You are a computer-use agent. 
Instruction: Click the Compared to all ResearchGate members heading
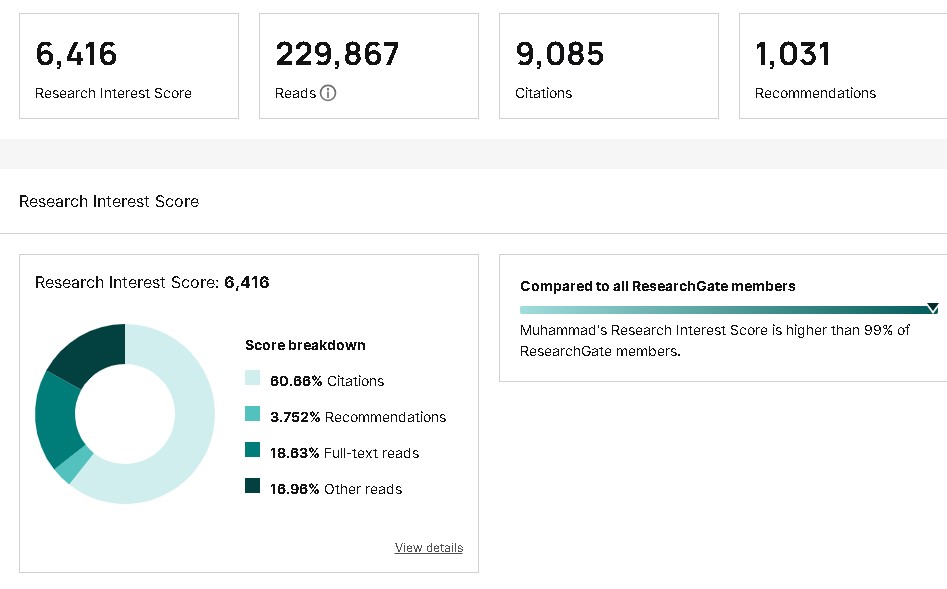(x=658, y=286)
